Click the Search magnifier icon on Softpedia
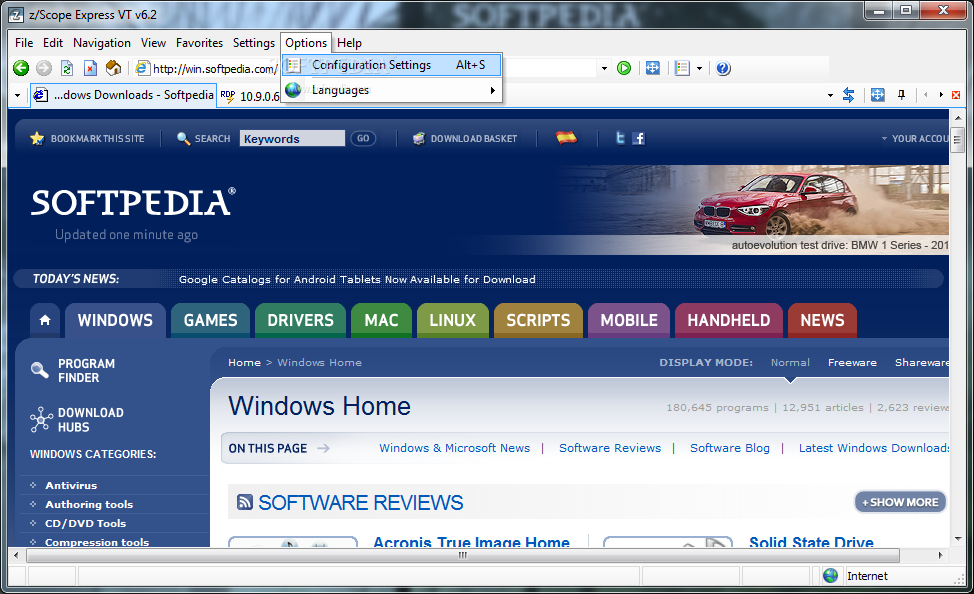The width and height of the screenshot is (974, 594). click(183, 138)
